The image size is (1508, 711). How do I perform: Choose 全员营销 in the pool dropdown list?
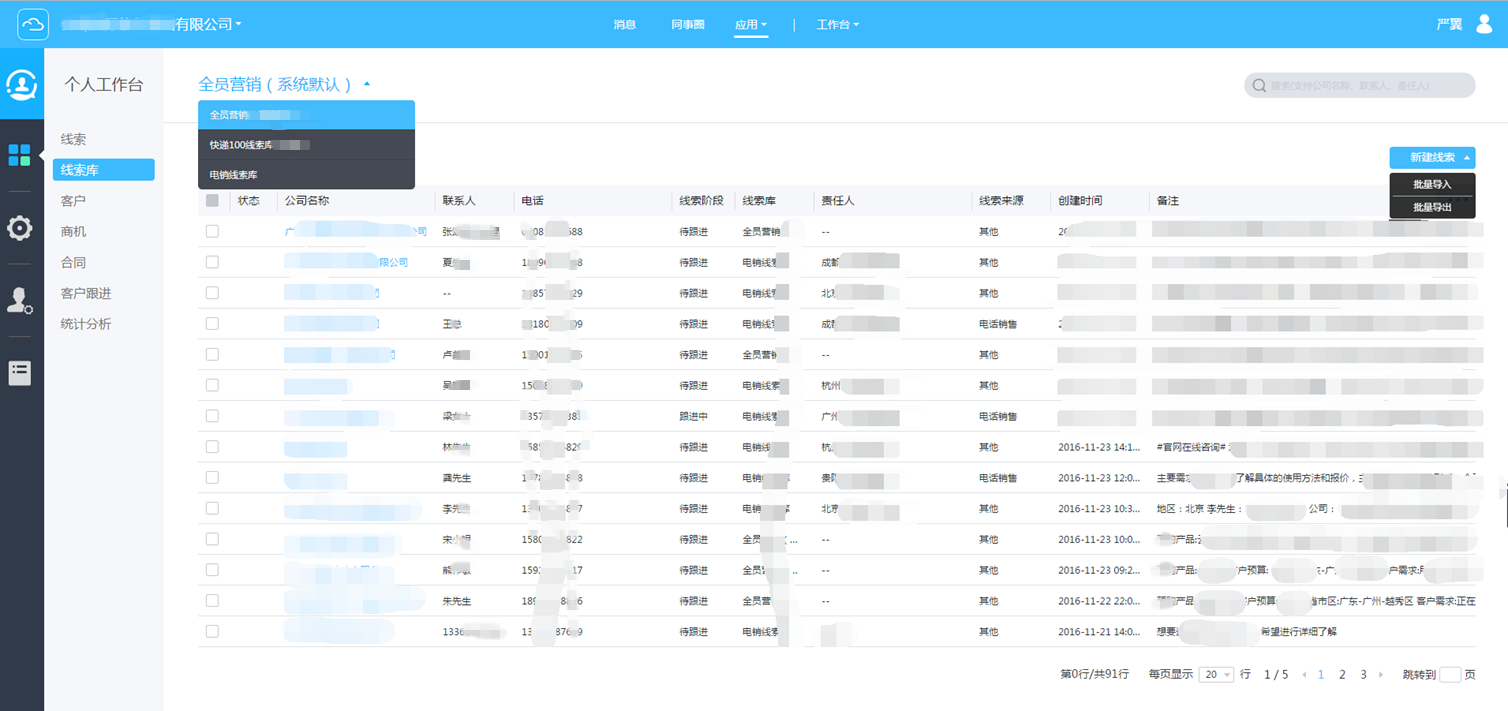tap(306, 115)
